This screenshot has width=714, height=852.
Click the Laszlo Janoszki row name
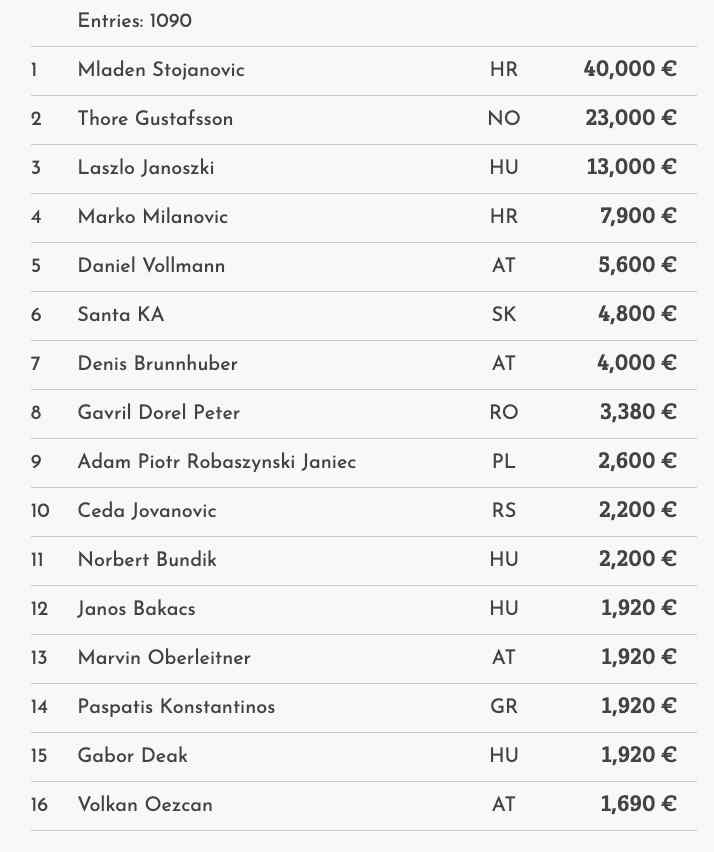tap(146, 168)
